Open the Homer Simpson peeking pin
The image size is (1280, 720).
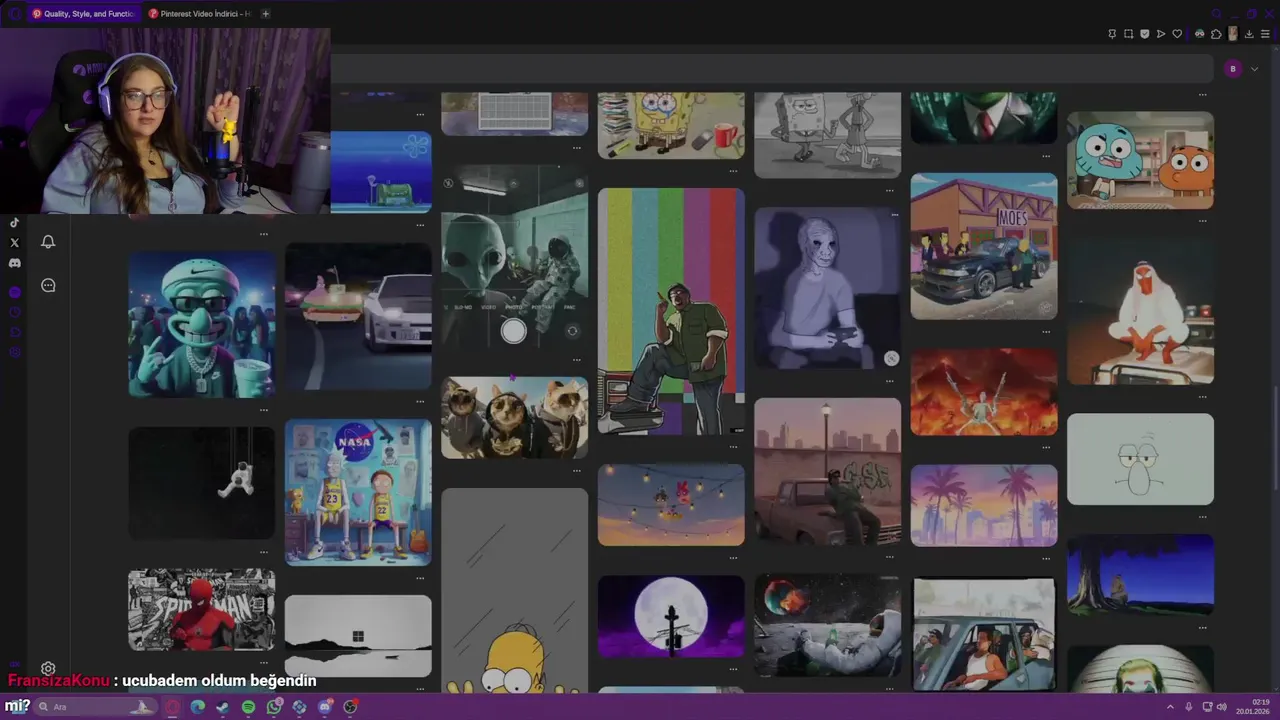click(x=514, y=591)
